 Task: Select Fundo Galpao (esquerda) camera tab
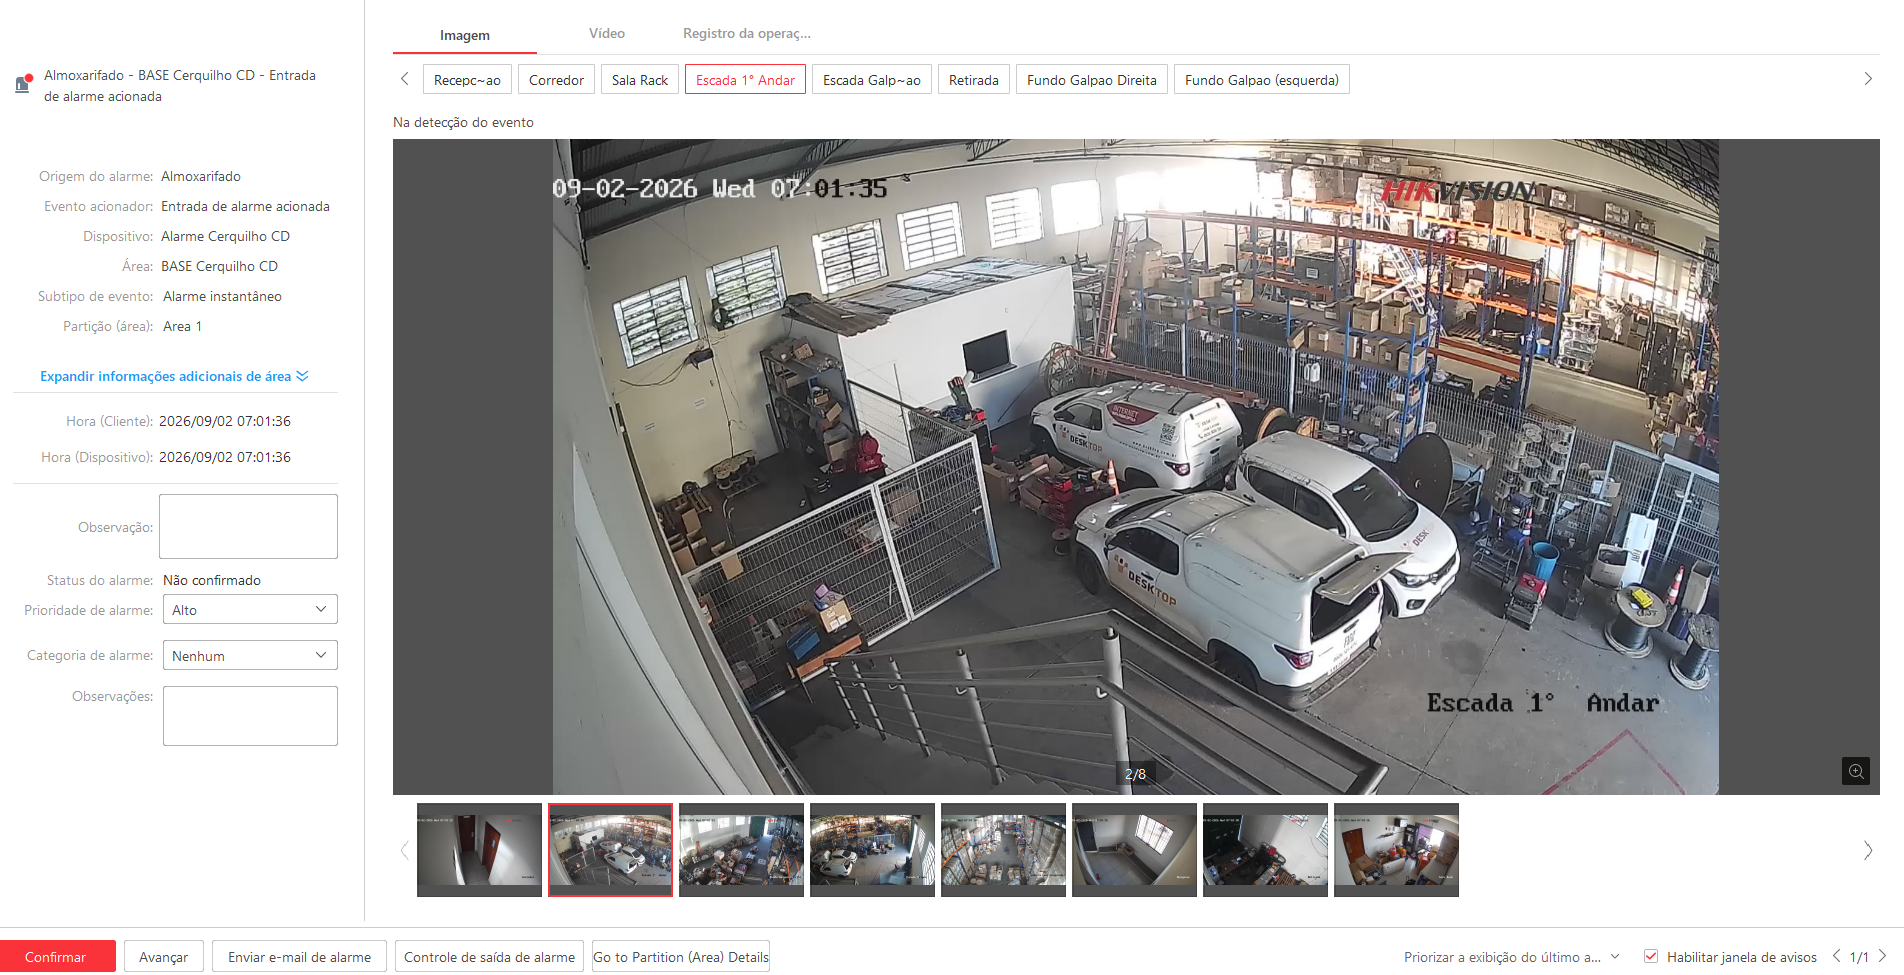pyautogui.click(x=1262, y=80)
